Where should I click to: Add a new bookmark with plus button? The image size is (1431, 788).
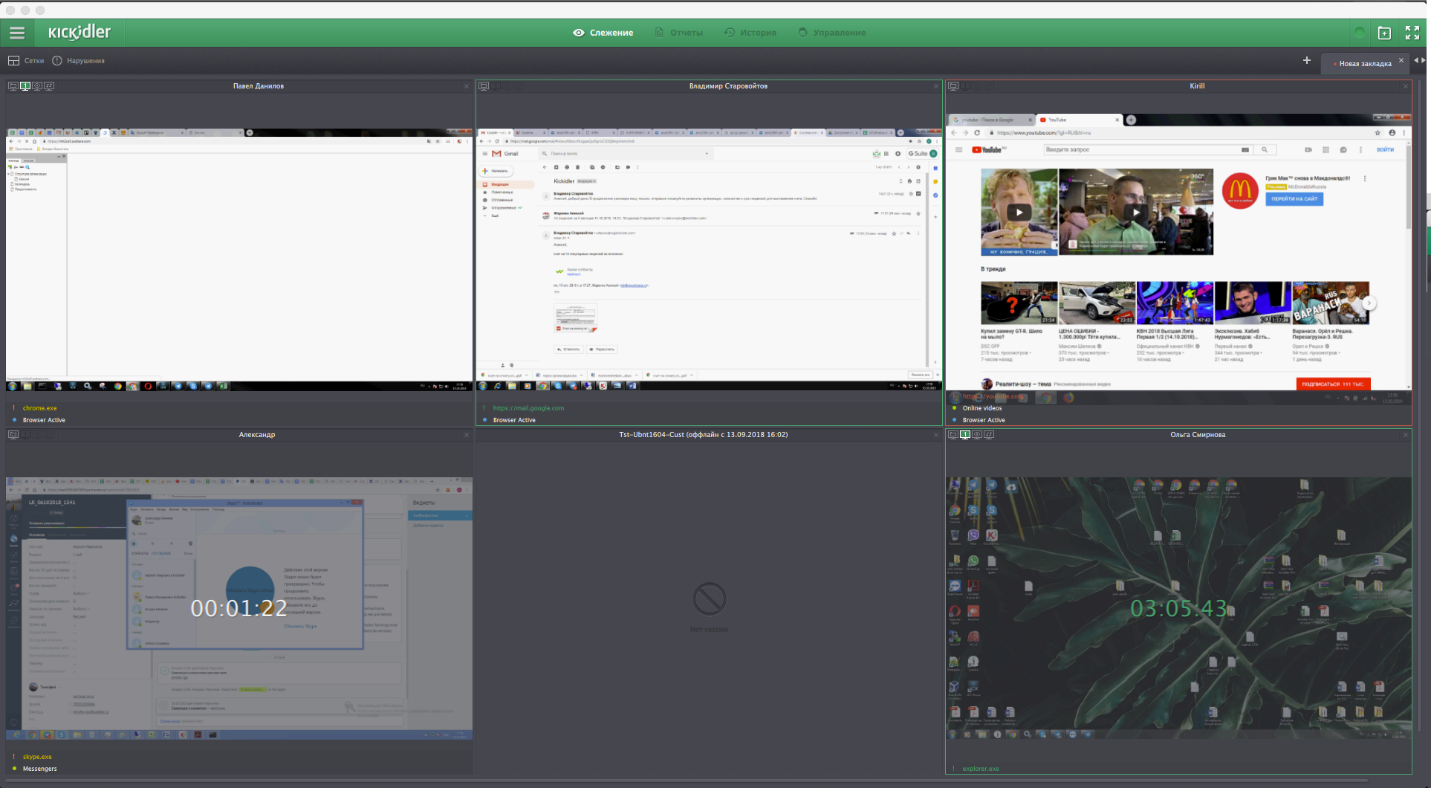[1306, 60]
